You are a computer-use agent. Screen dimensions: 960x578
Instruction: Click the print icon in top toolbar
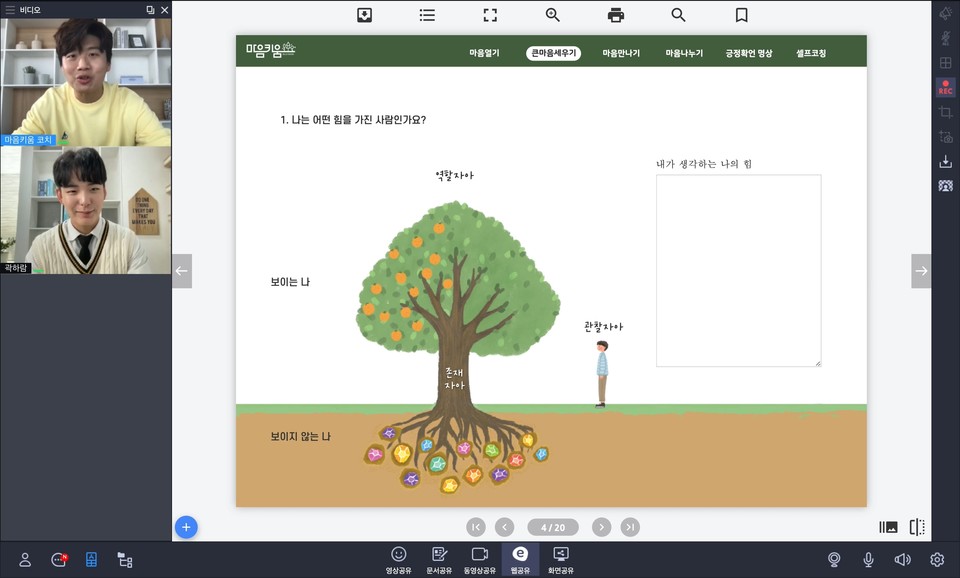click(616, 15)
